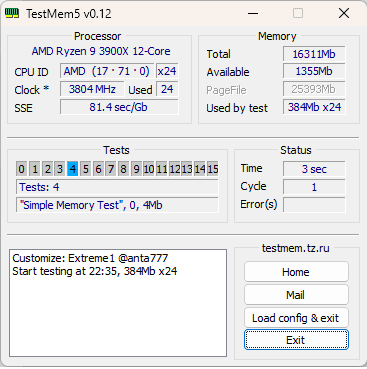367x369 pixels.
Task: Select test box number 1
Action: tap(35, 169)
